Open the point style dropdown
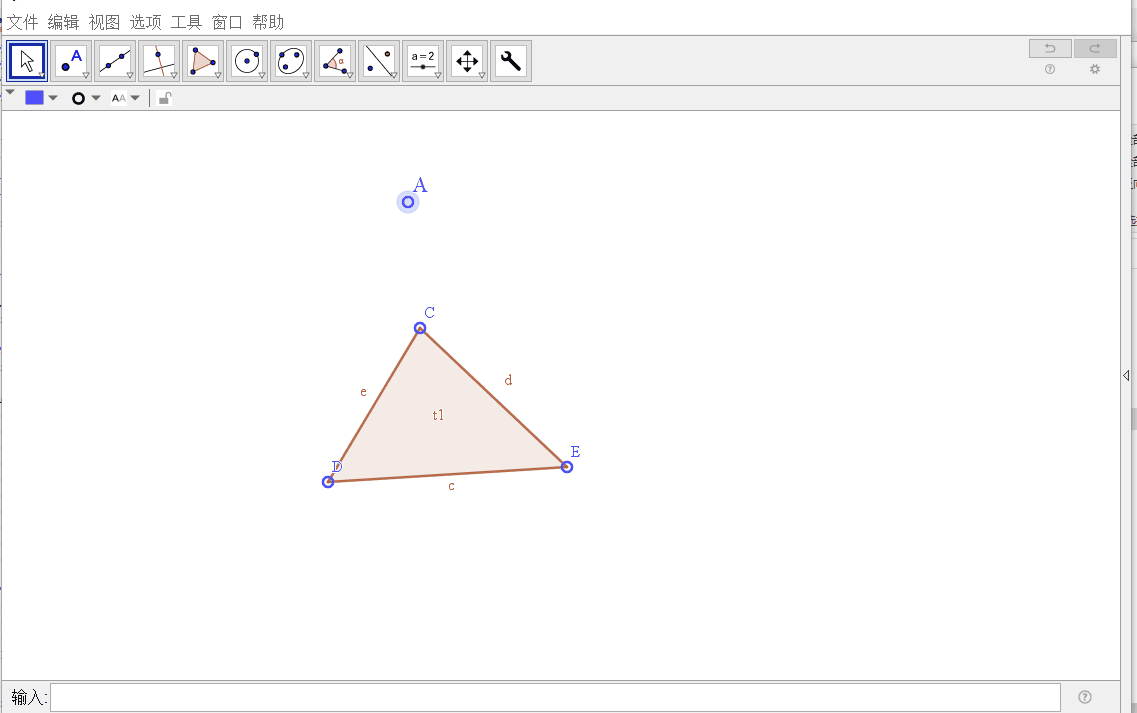Viewport: 1137px width, 713px height. [x=85, y=98]
